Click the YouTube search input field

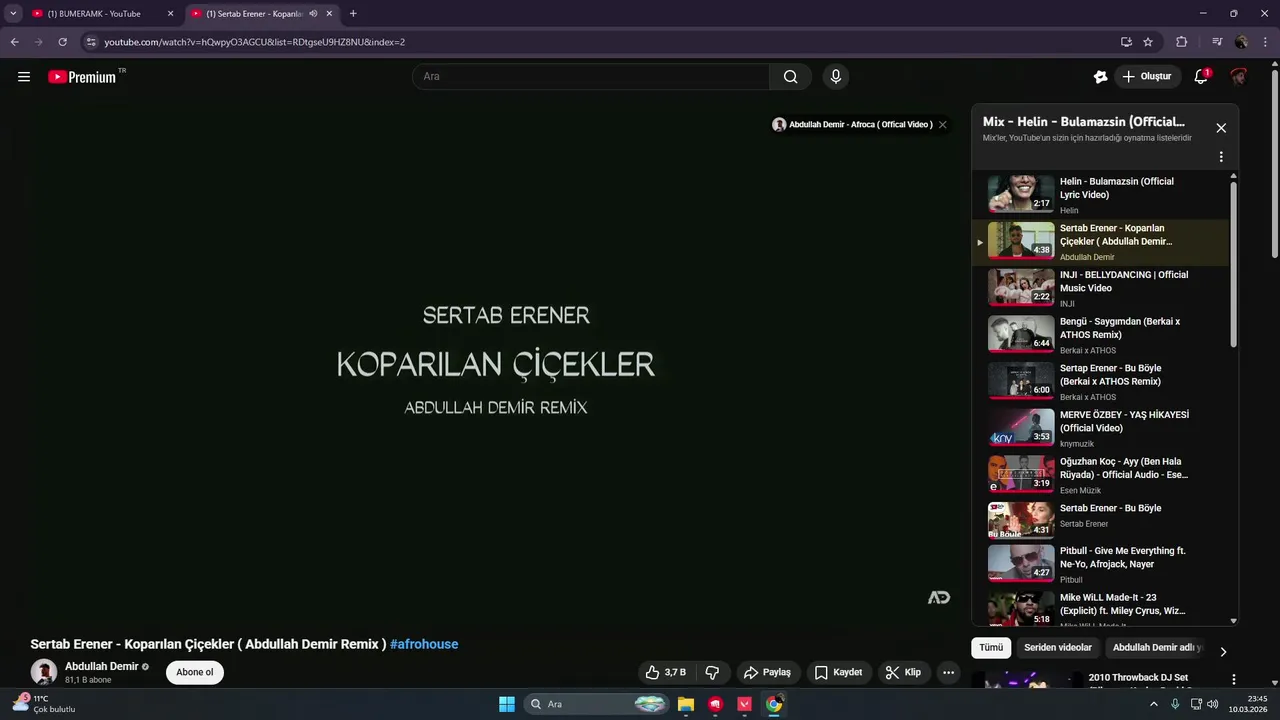(x=590, y=77)
